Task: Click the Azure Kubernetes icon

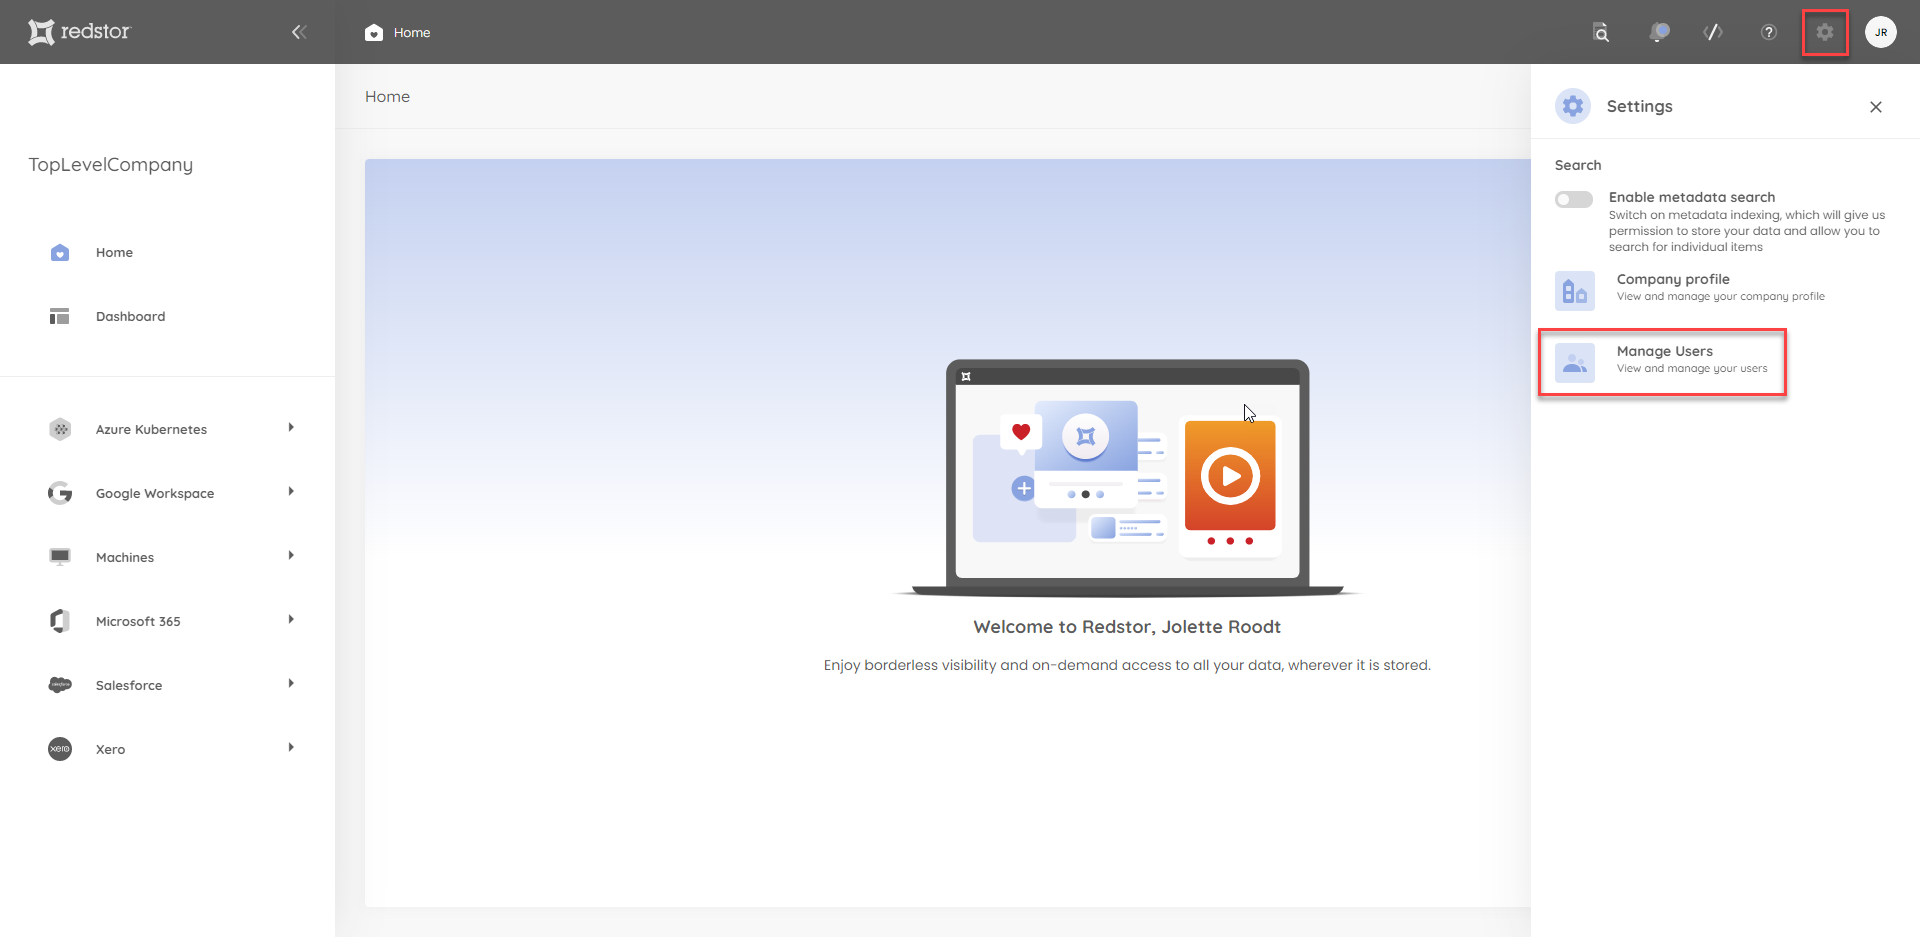Action: [60, 429]
